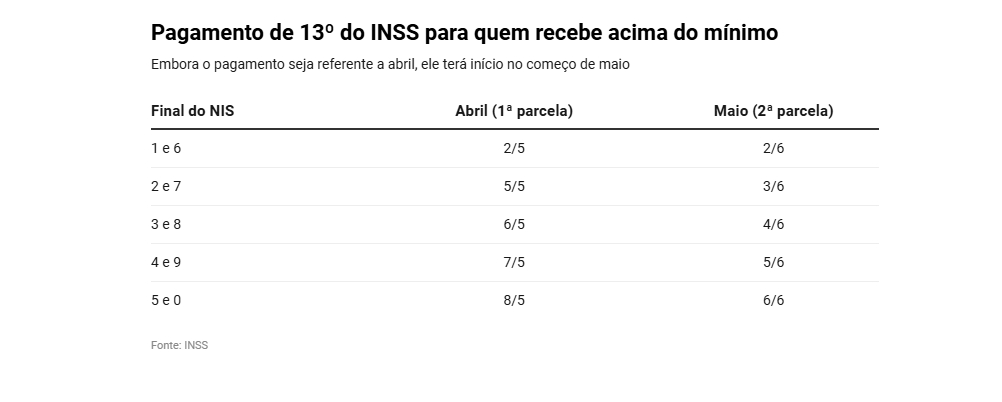The height and width of the screenshot is (402, 1002).
Task: Select the '1 e 6' row label
Action: [x=166, y=149]
